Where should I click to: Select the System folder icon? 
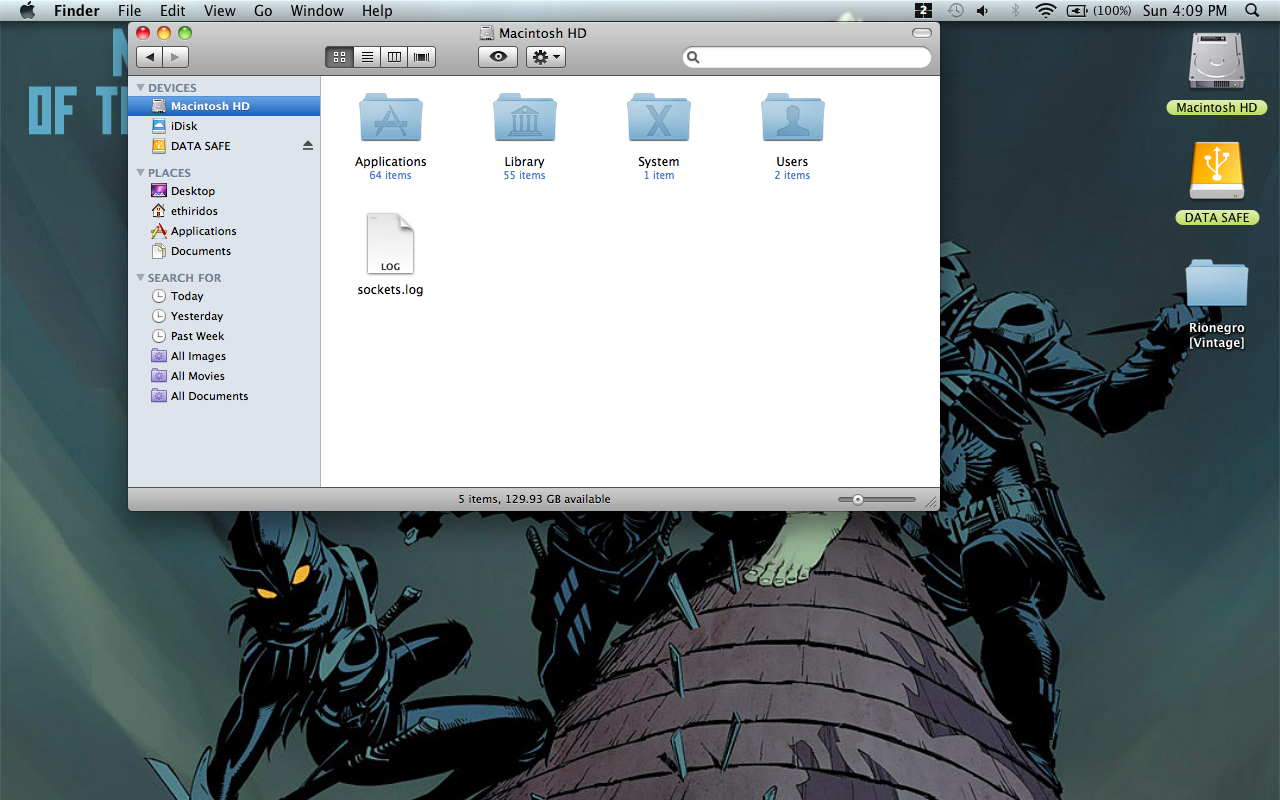click(x=659, y=118)
